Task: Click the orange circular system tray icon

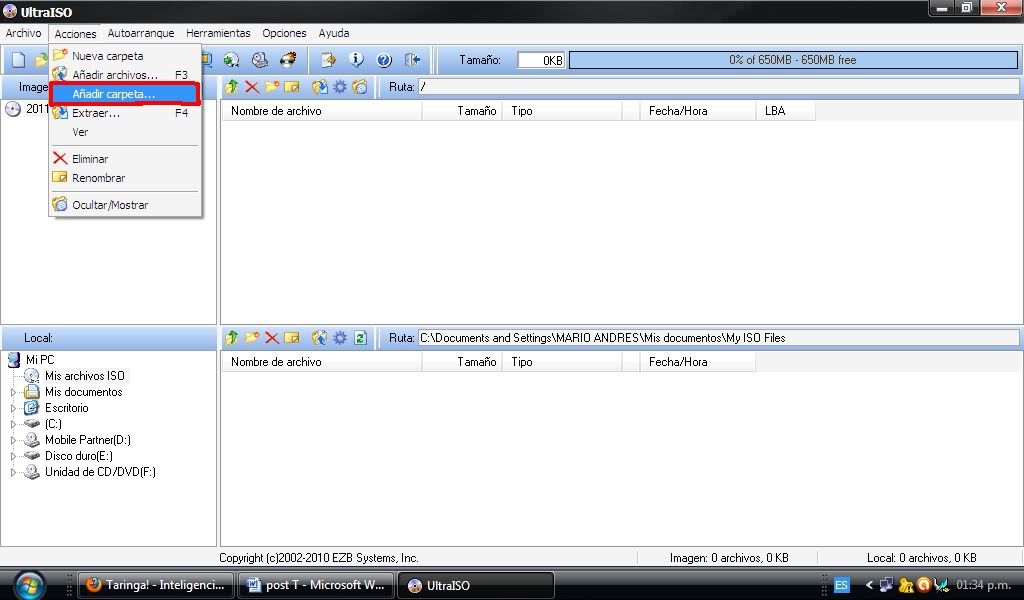Action: pyautogui.click(x=923, y=585)
